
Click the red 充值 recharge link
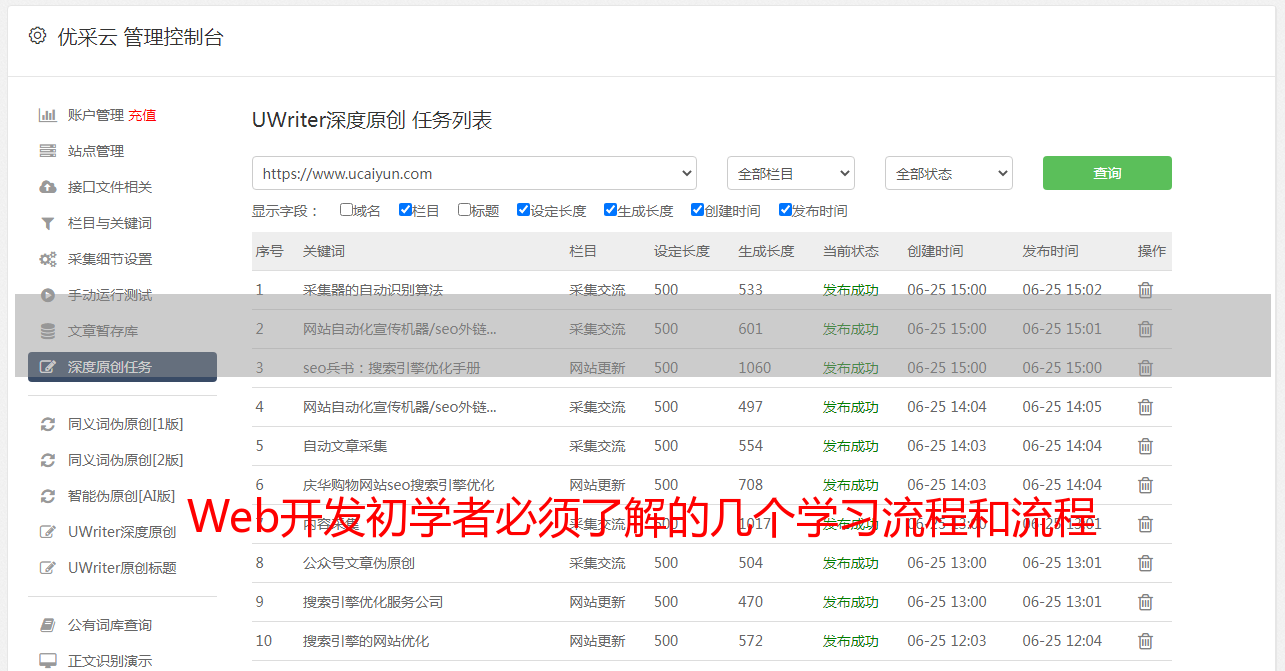142,115
